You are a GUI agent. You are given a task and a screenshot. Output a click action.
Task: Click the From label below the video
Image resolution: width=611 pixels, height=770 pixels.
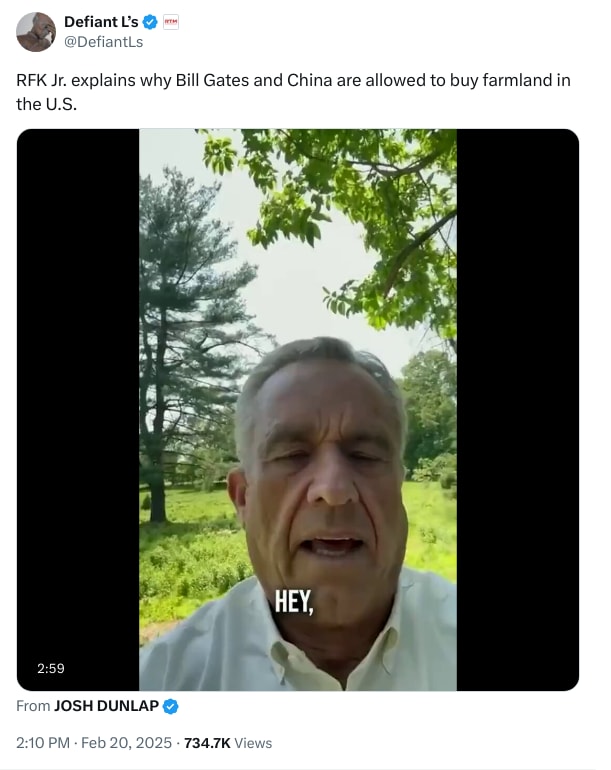[x=33, y=706]
